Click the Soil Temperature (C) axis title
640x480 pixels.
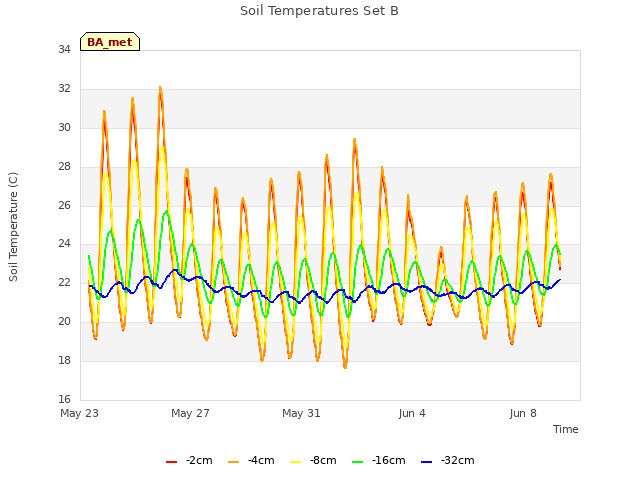point(13,227)
